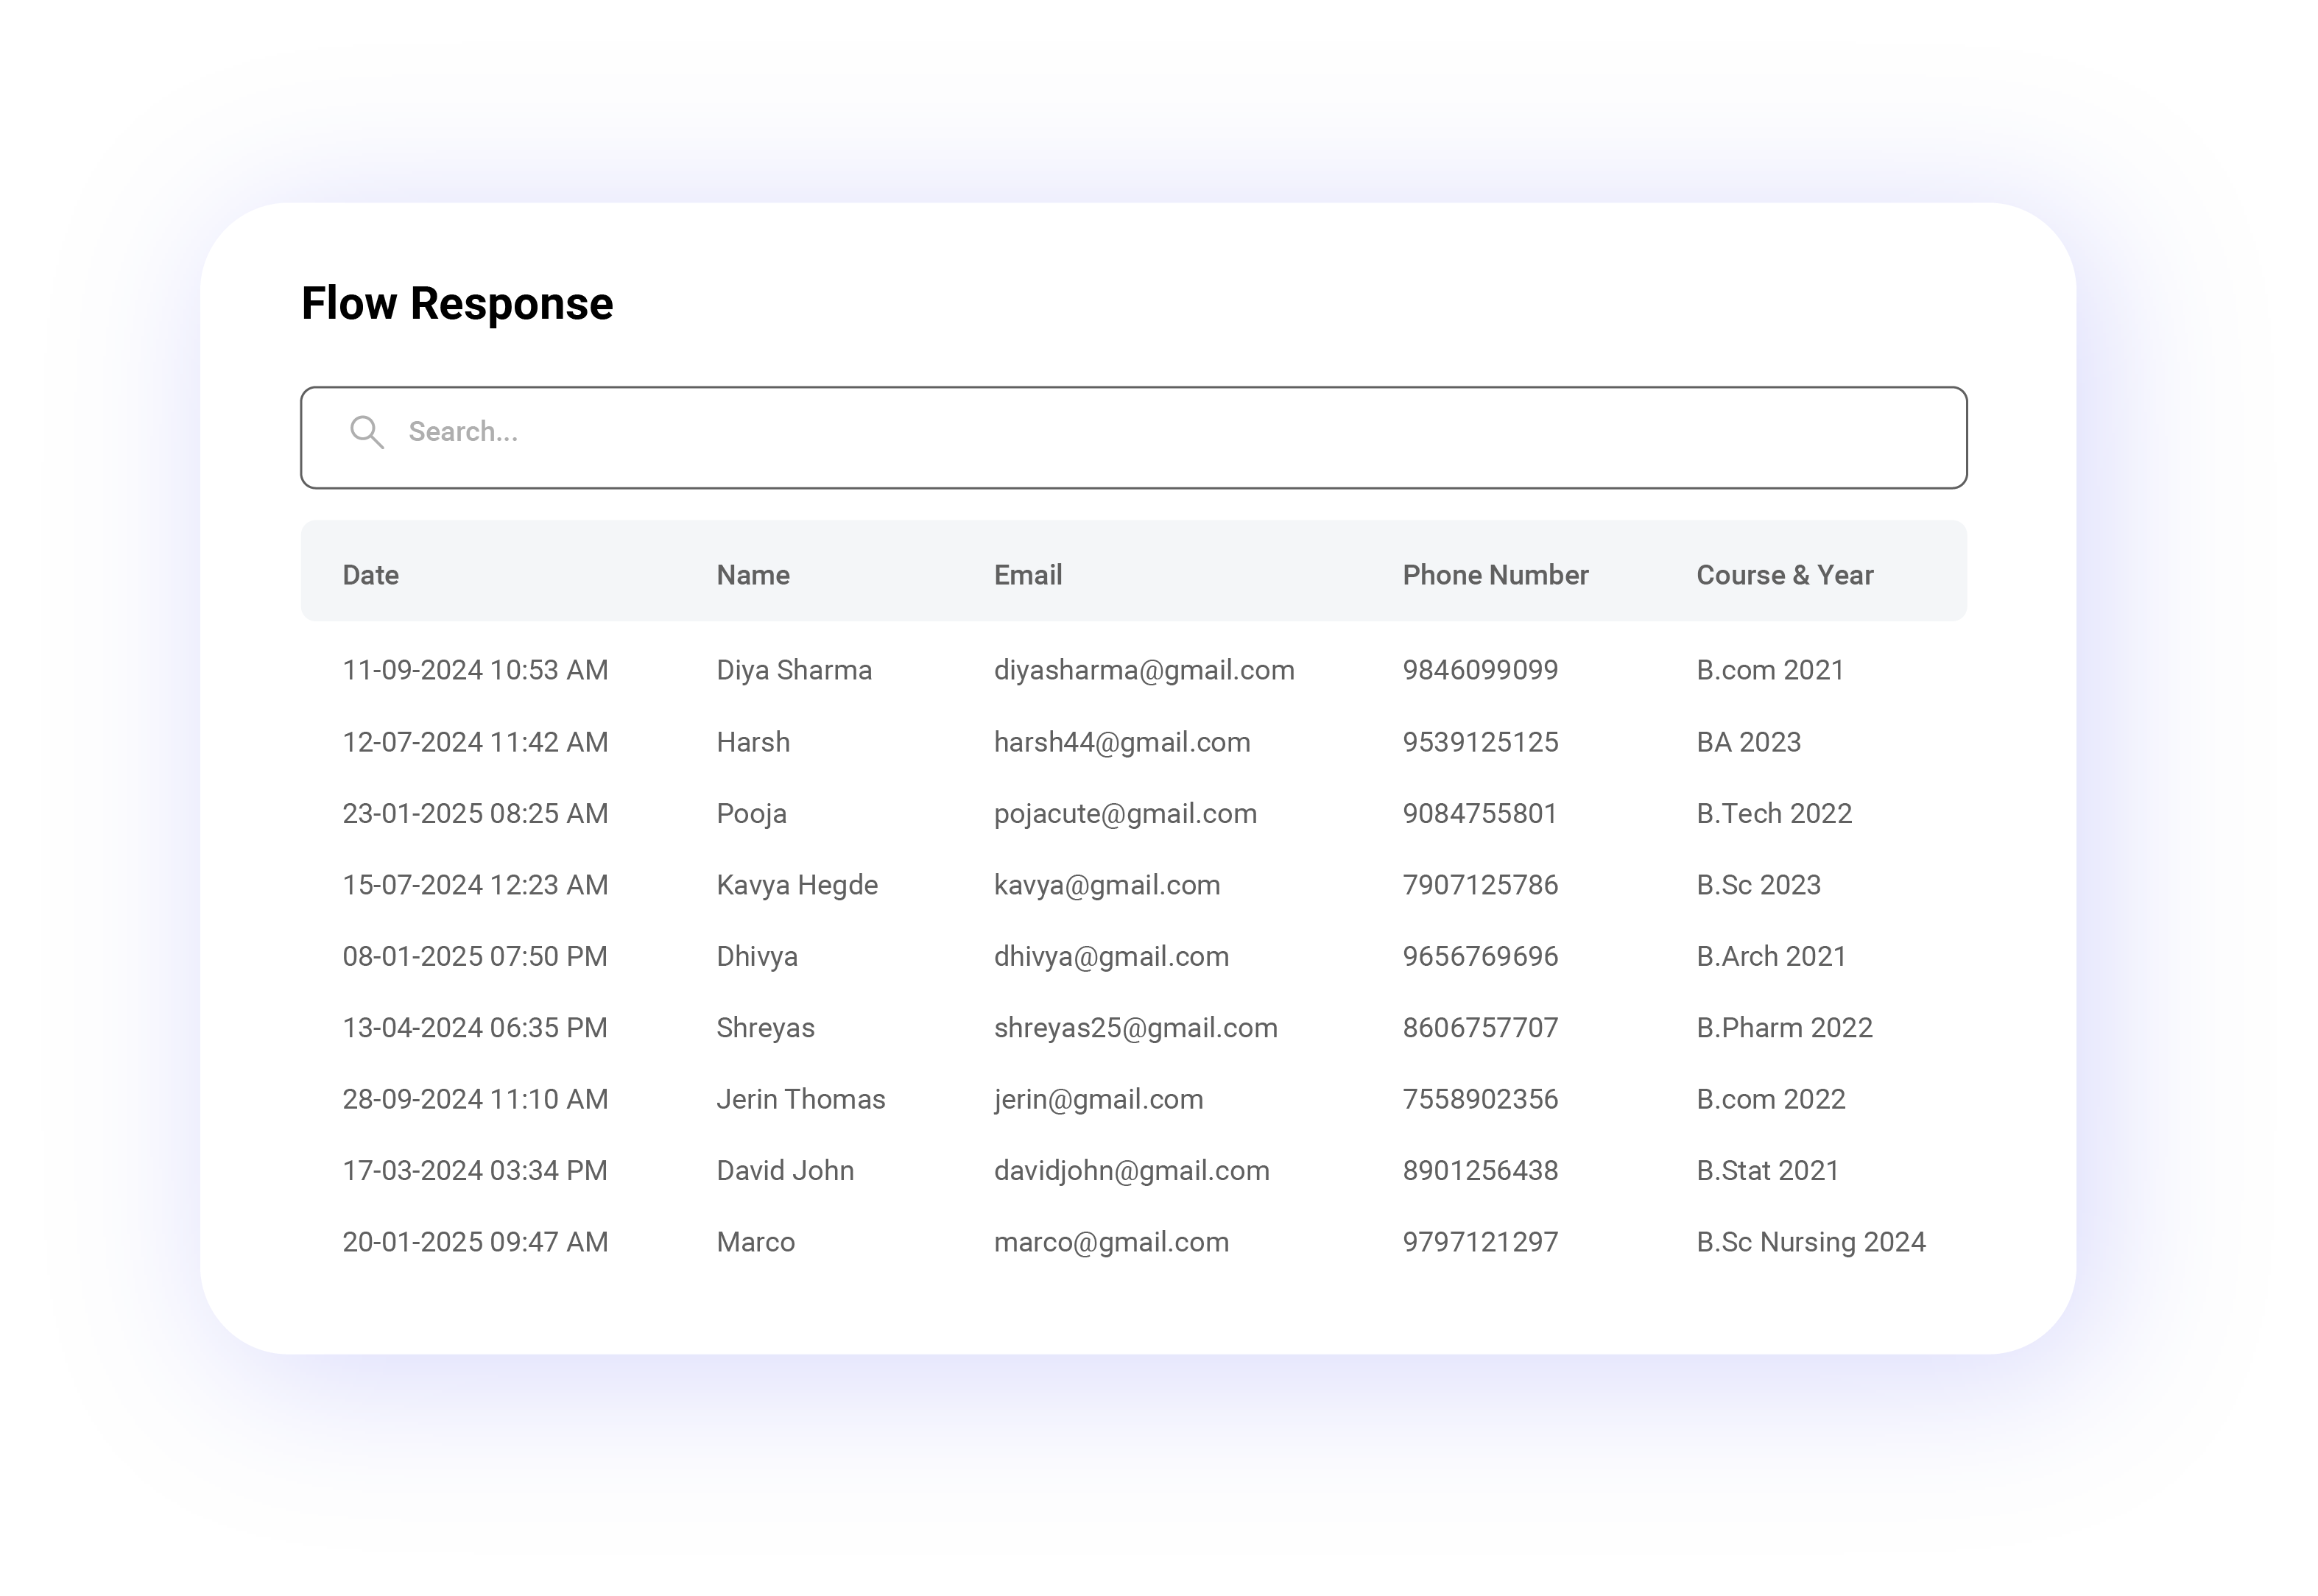
Task: Click course cell BA 2023
Action: coord(1749,742)
